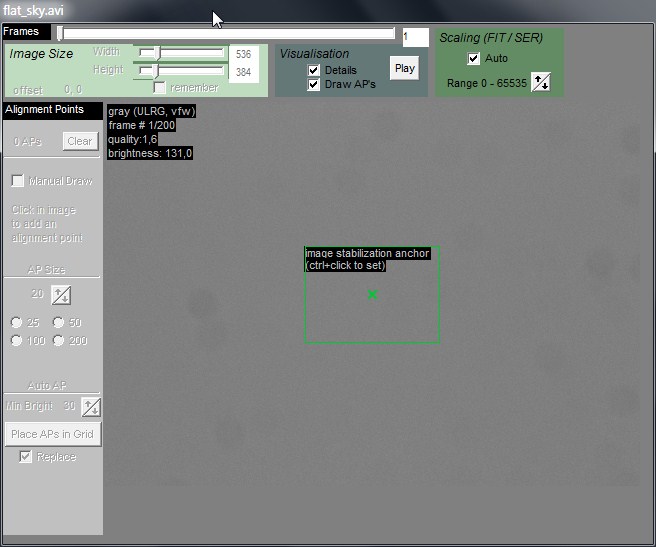The width and height of the screenshot is (656, 547).
Task: Toggle the Replace checkbox
Action: click(26, 457)
